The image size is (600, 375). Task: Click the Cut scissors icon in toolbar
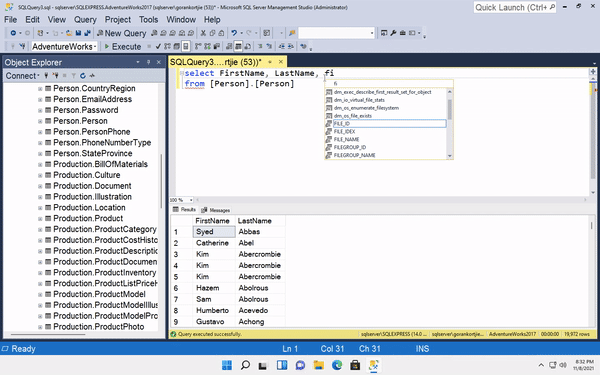point(203,33)
